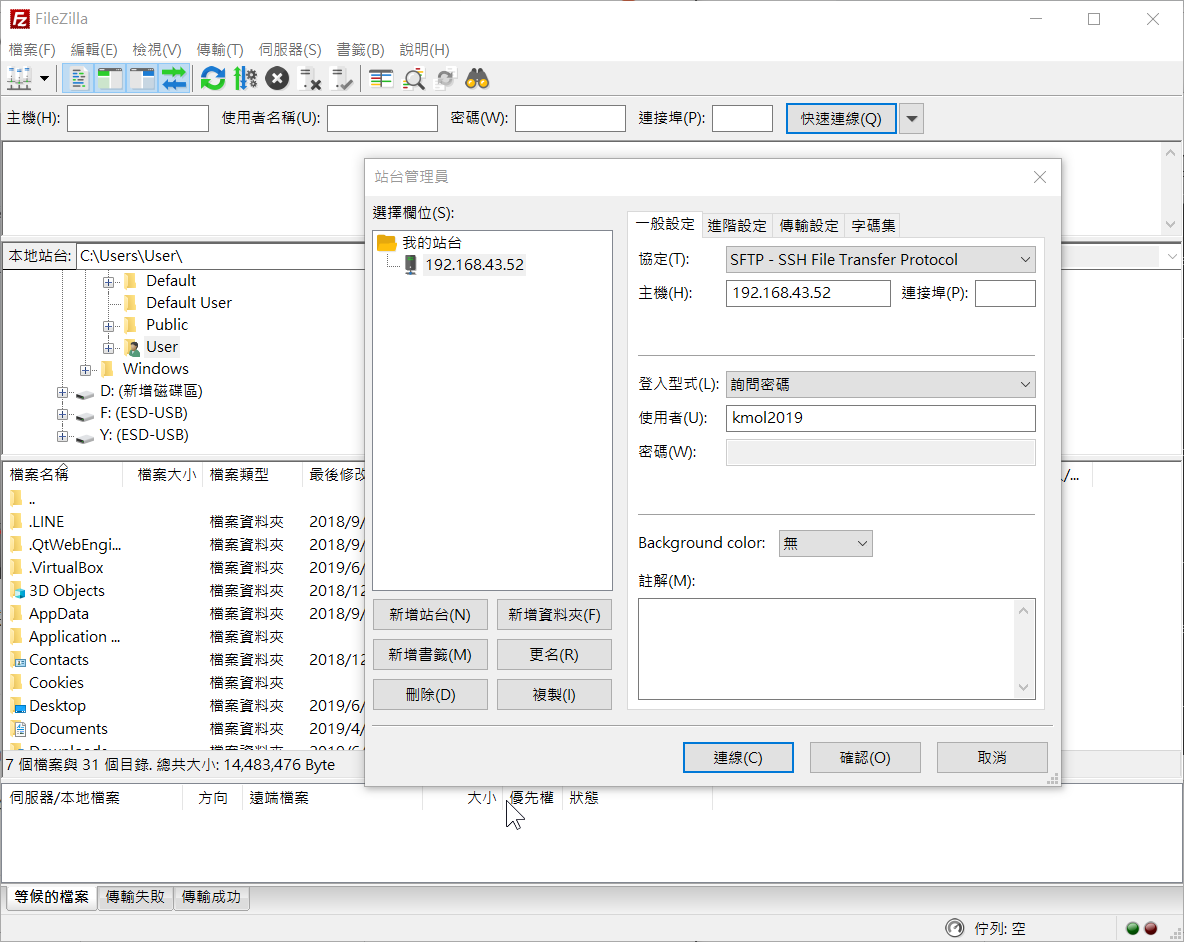Screen dimensions: 1184x942
Task: Click the Site Manager 主機(H) field with 192.168.43.52
Action: tap(808, 293)
